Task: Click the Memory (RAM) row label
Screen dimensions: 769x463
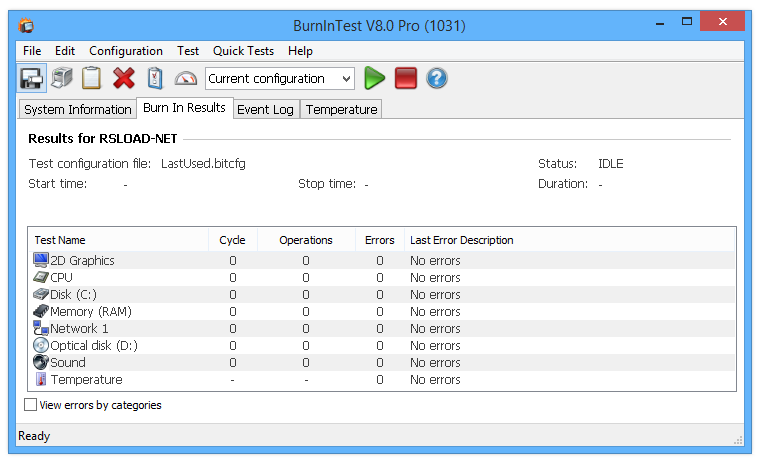Action: [91, 311]
